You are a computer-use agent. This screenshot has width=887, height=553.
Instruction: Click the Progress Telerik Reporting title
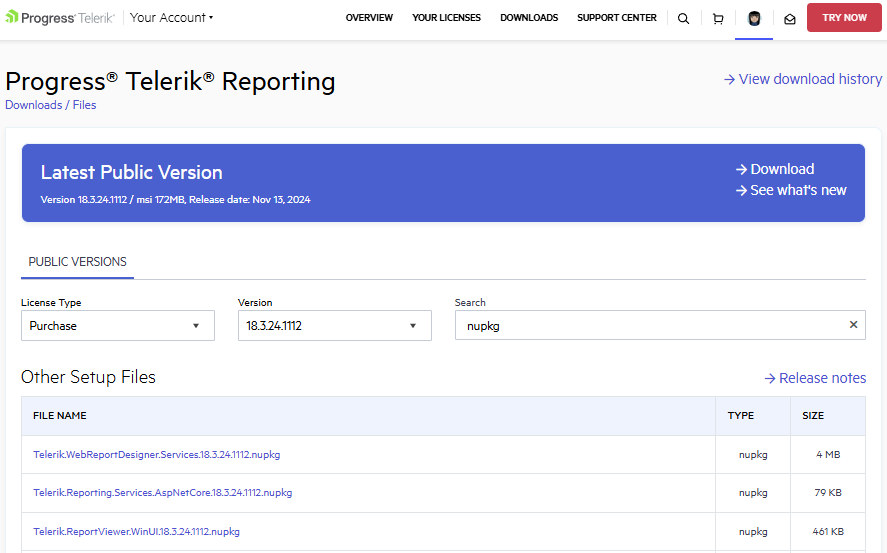[170, 81]
